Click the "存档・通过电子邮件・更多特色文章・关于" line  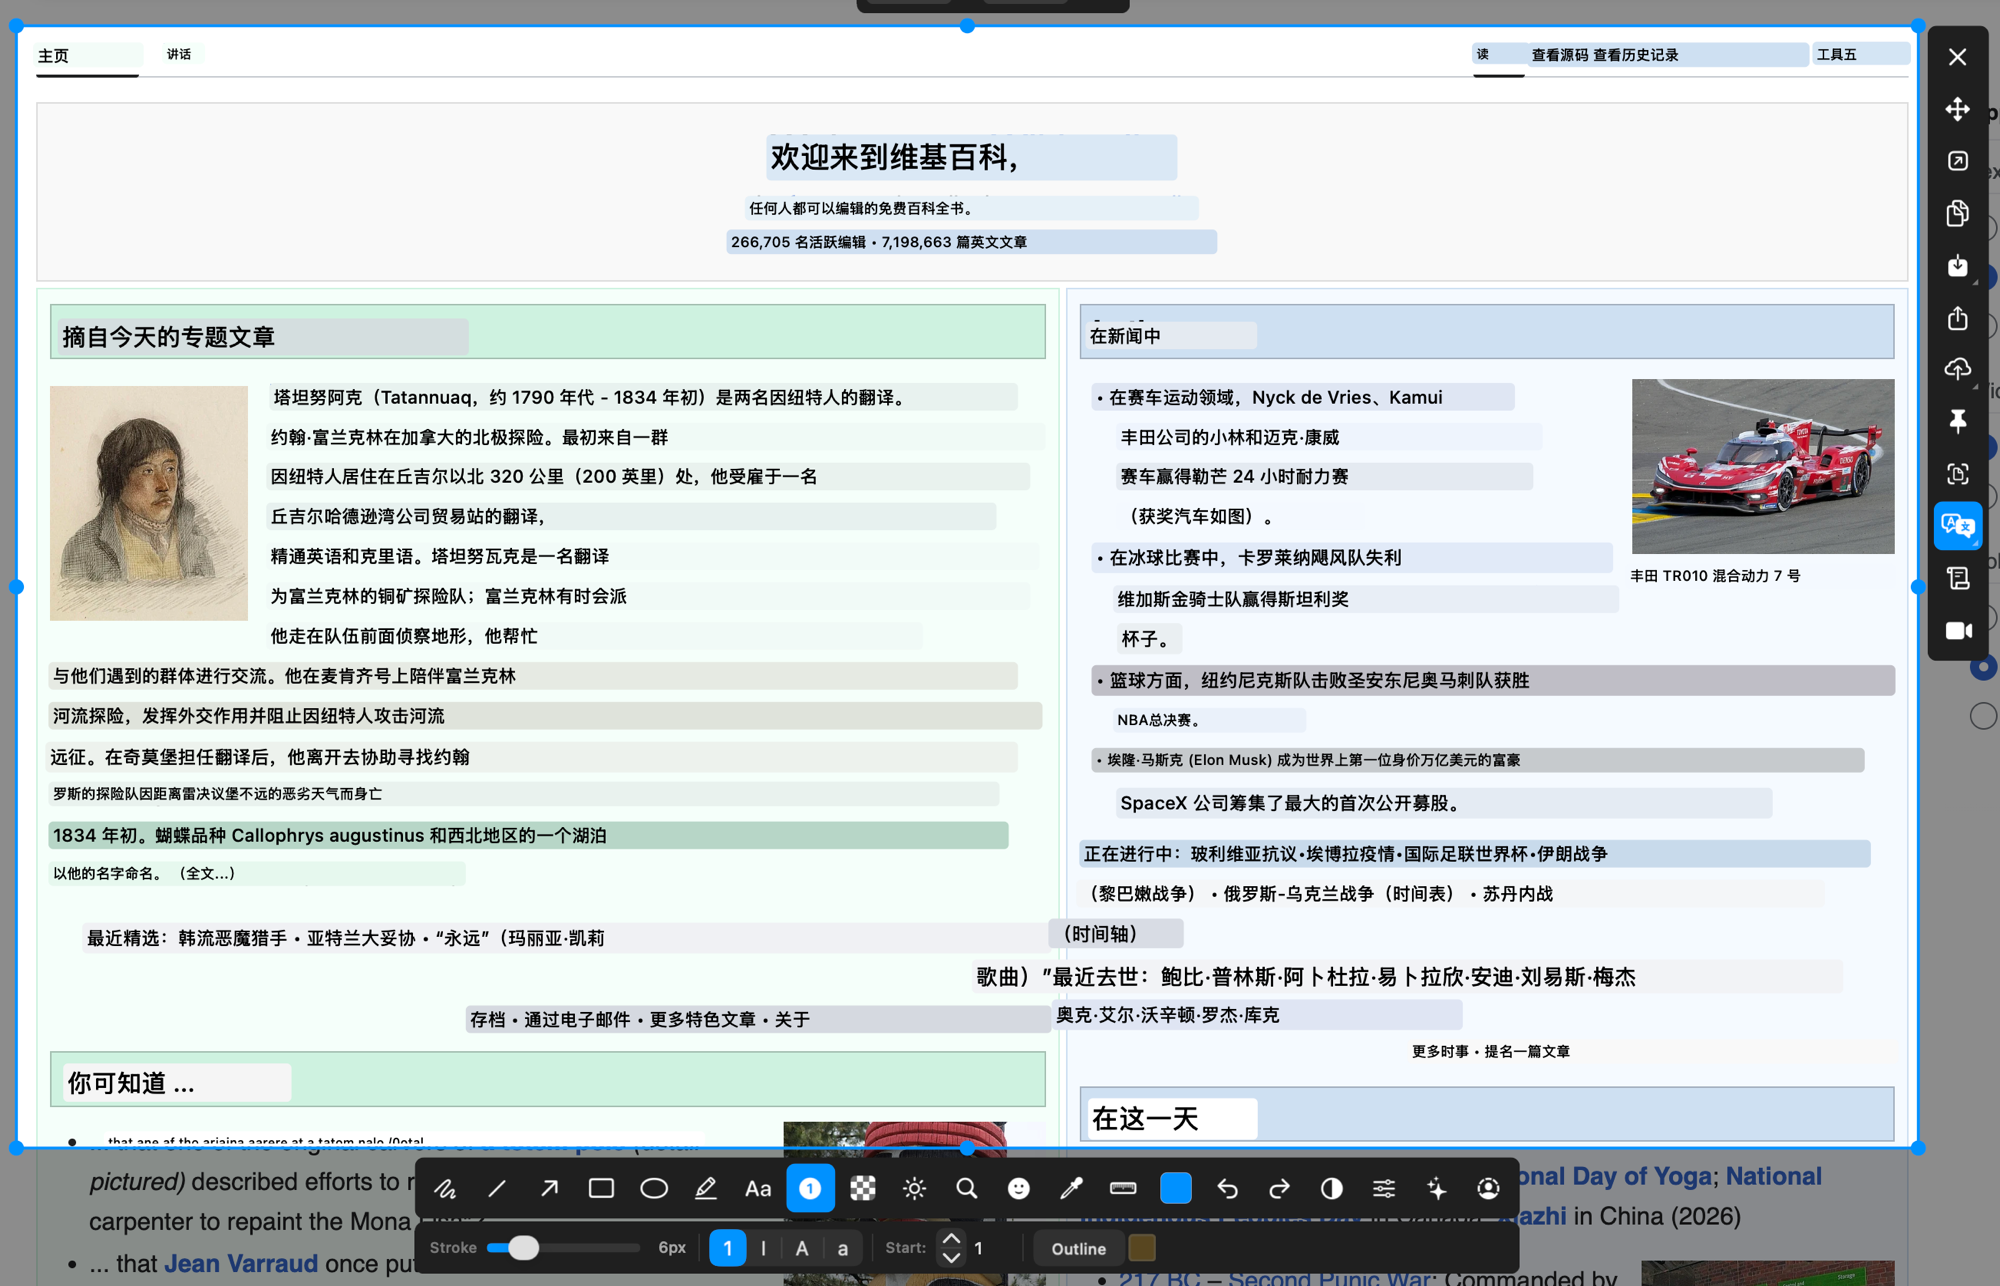pos(640,1019)
